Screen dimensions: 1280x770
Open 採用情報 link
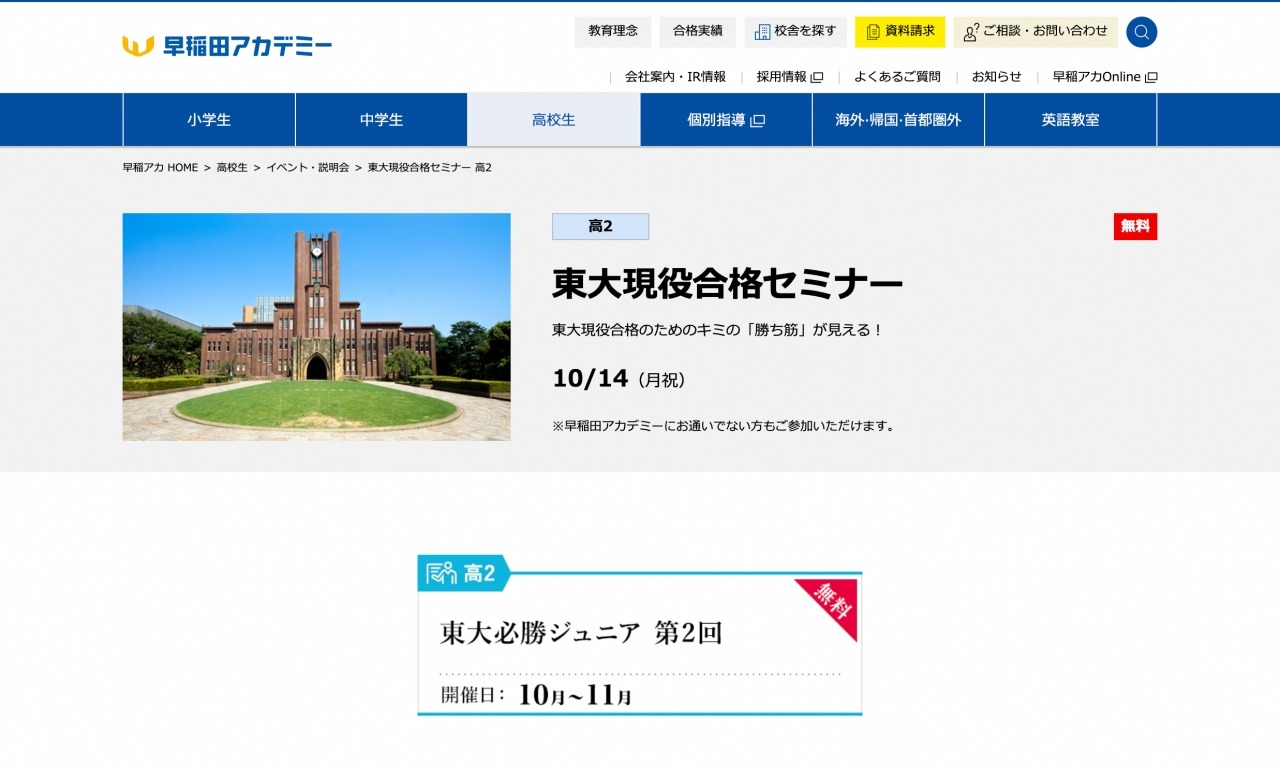789,77
